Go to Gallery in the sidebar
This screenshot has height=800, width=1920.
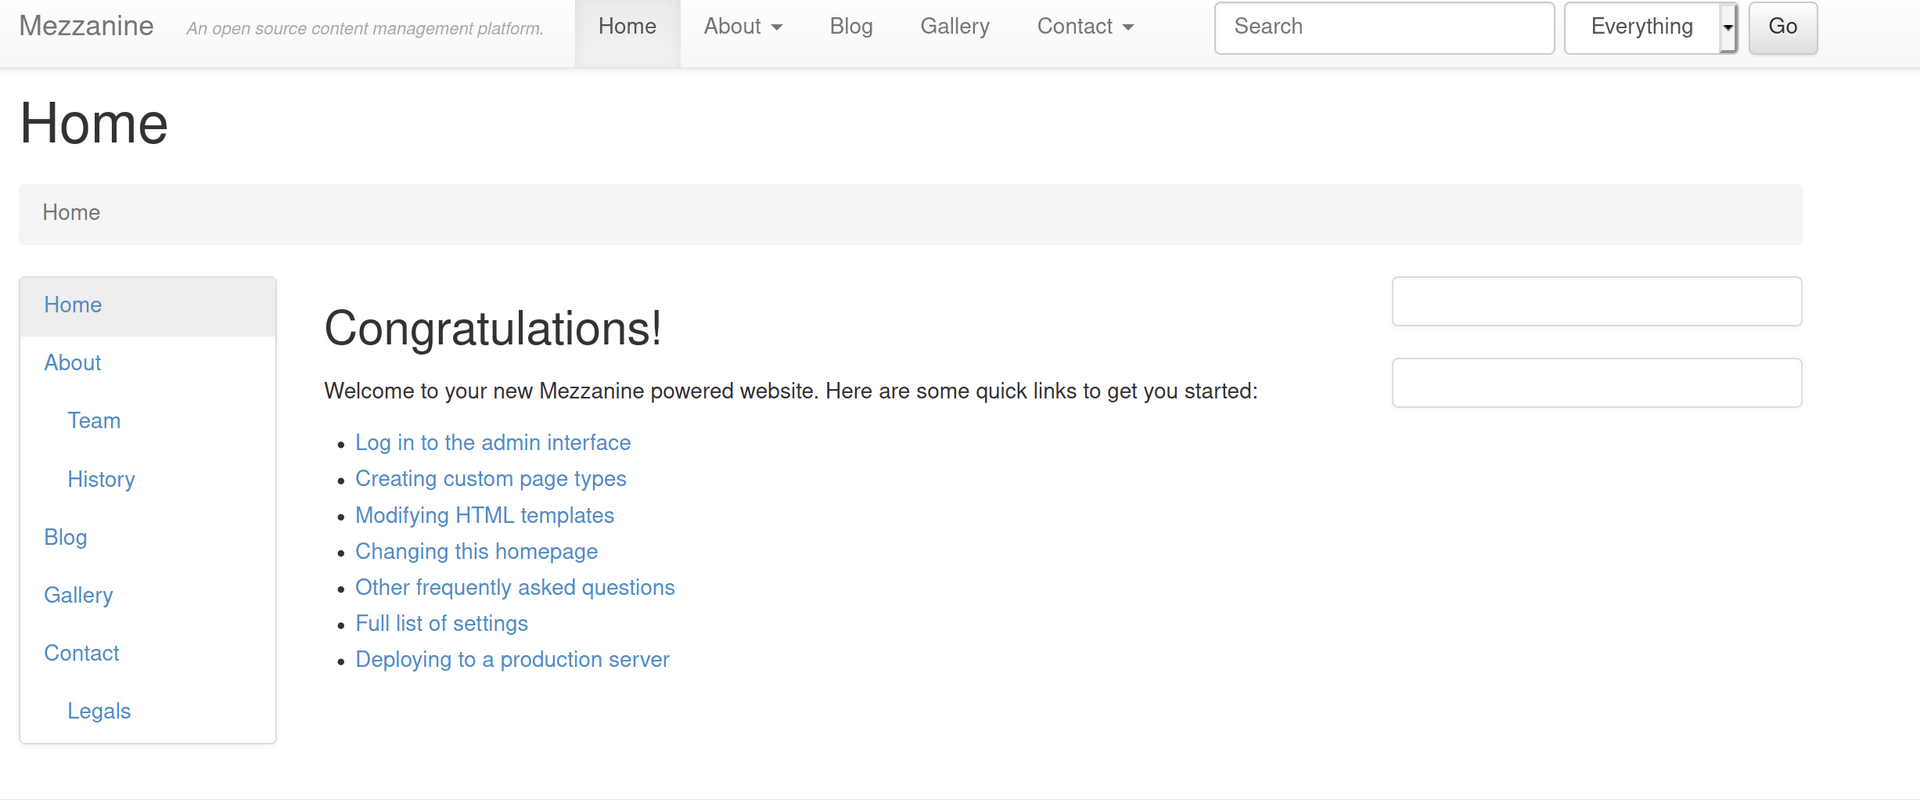tap(78, 595)
